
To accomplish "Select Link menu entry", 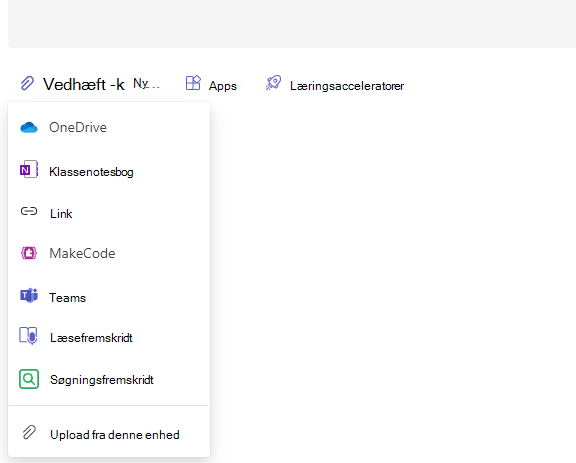I will [61, 214].
